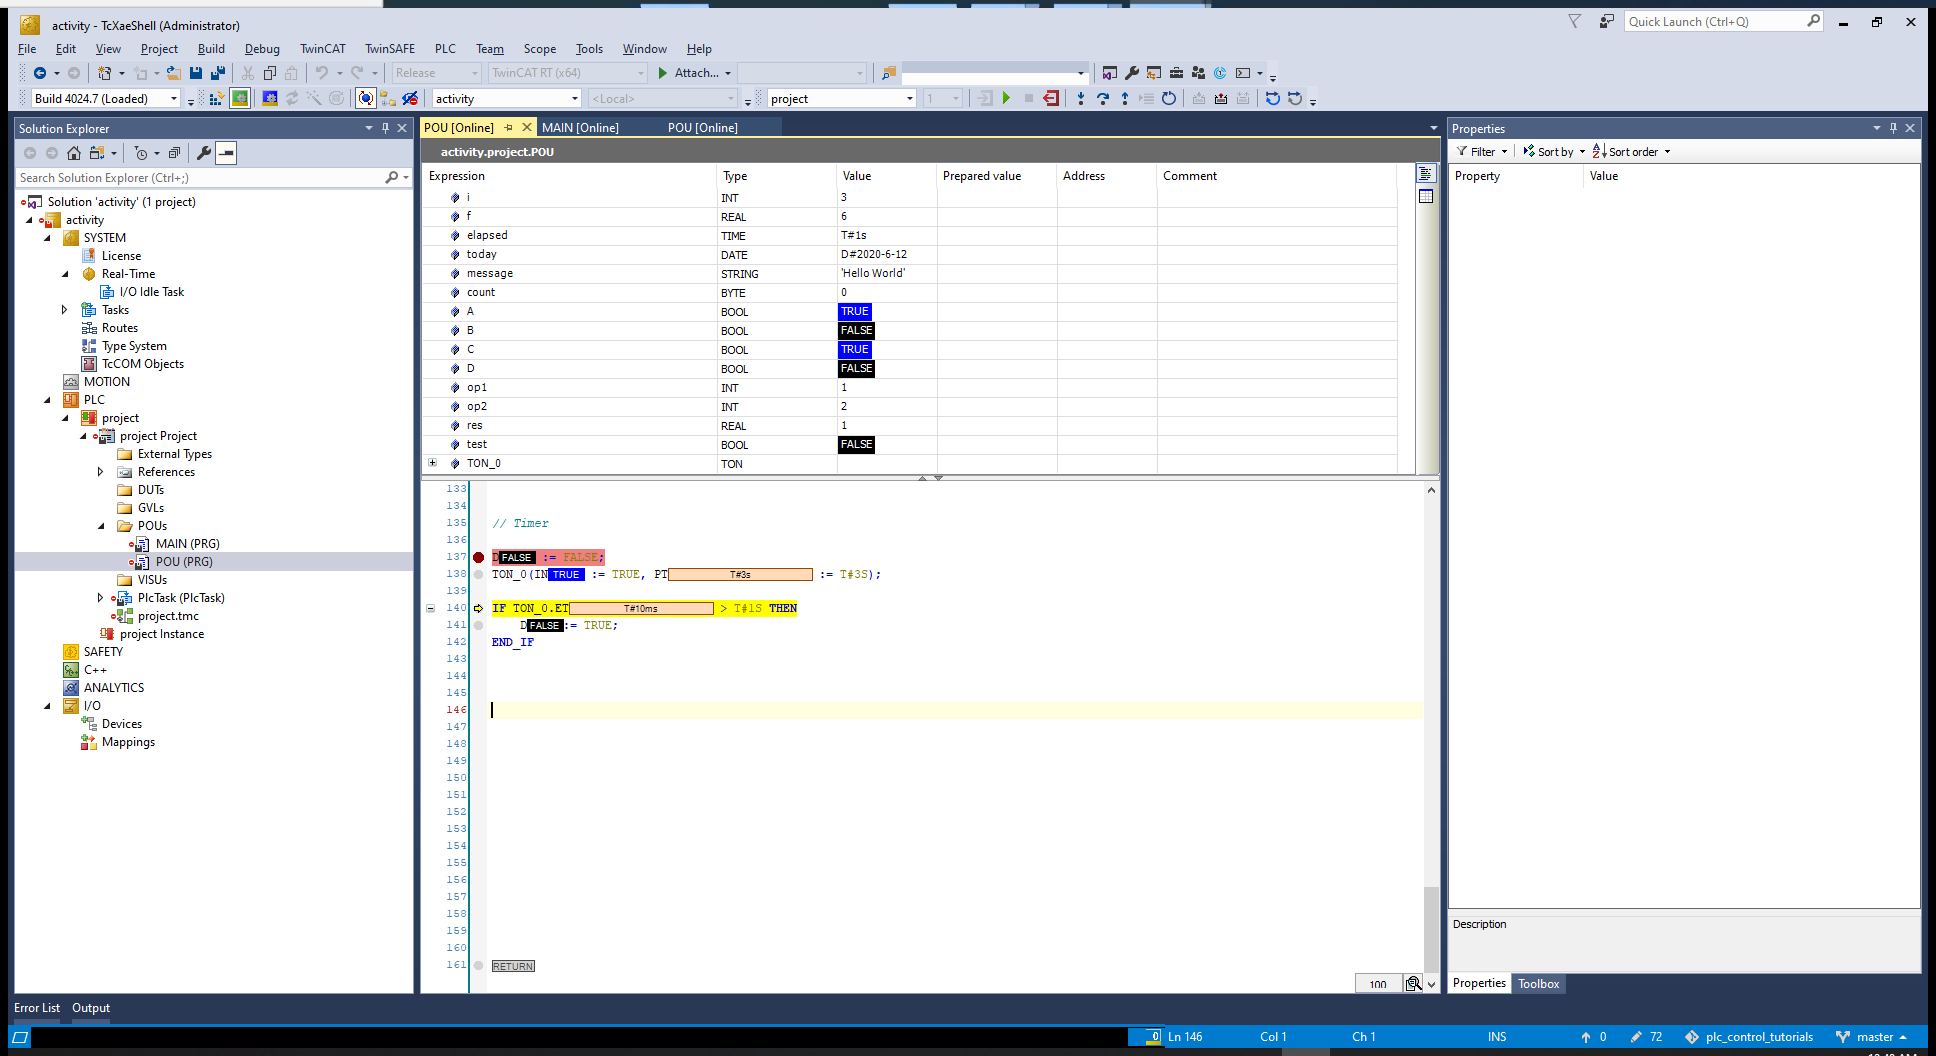Click Collapse All in Solution Explorer
The height and width of the screenshot is (1056, 1936).
(174, 153)
